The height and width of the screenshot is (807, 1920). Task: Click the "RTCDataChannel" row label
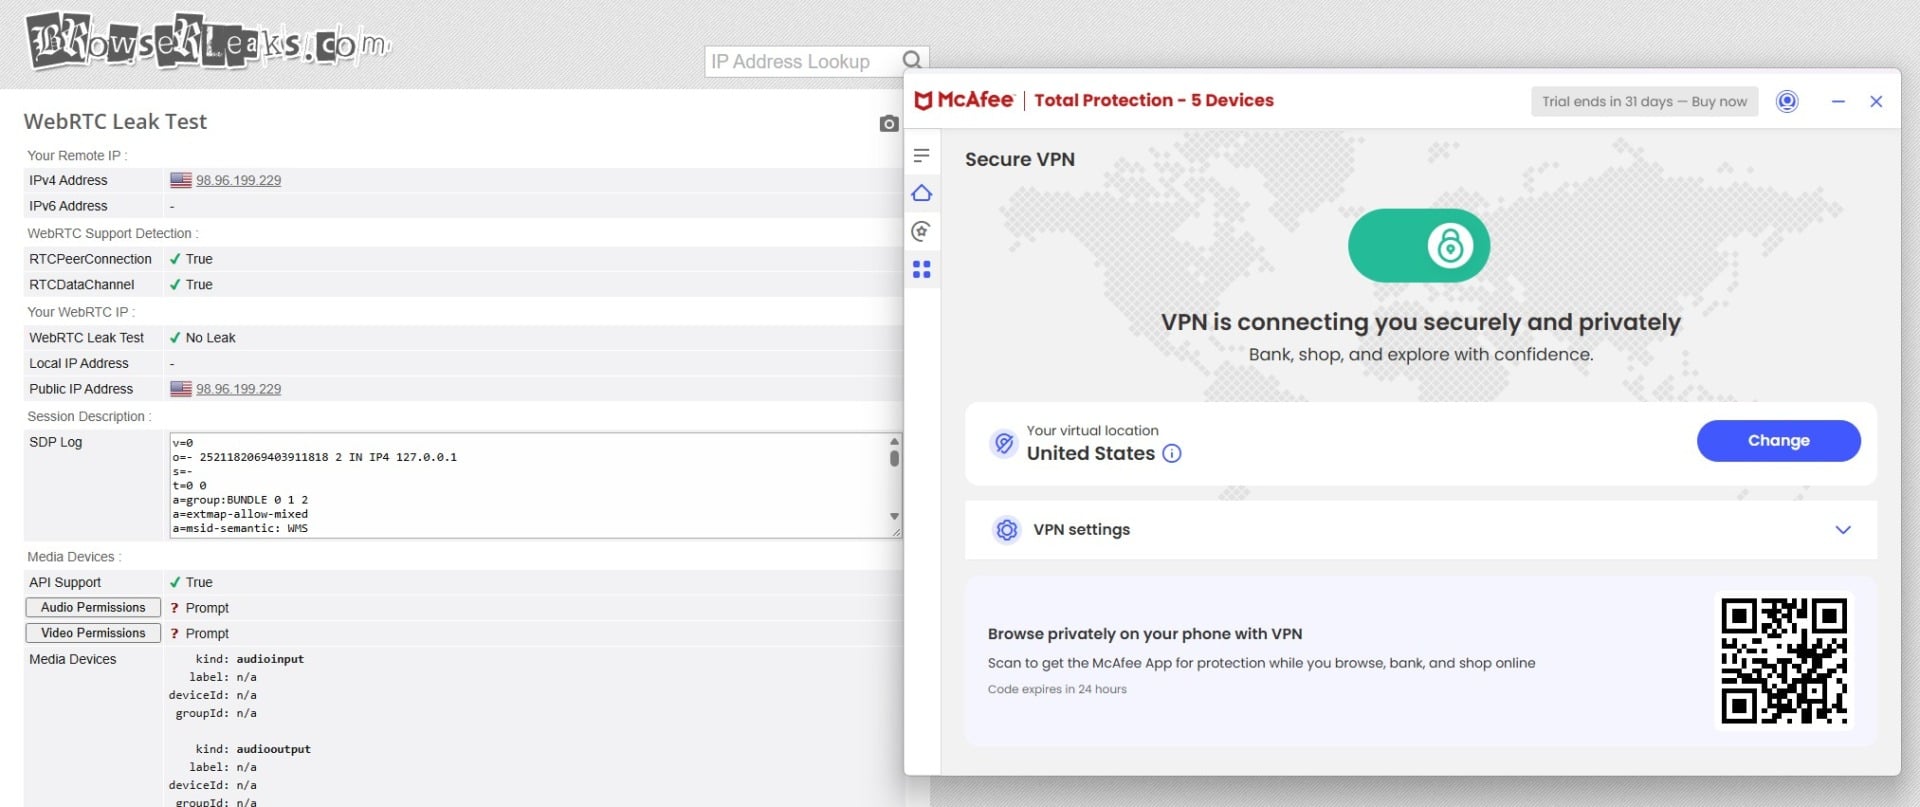point(81,285)
